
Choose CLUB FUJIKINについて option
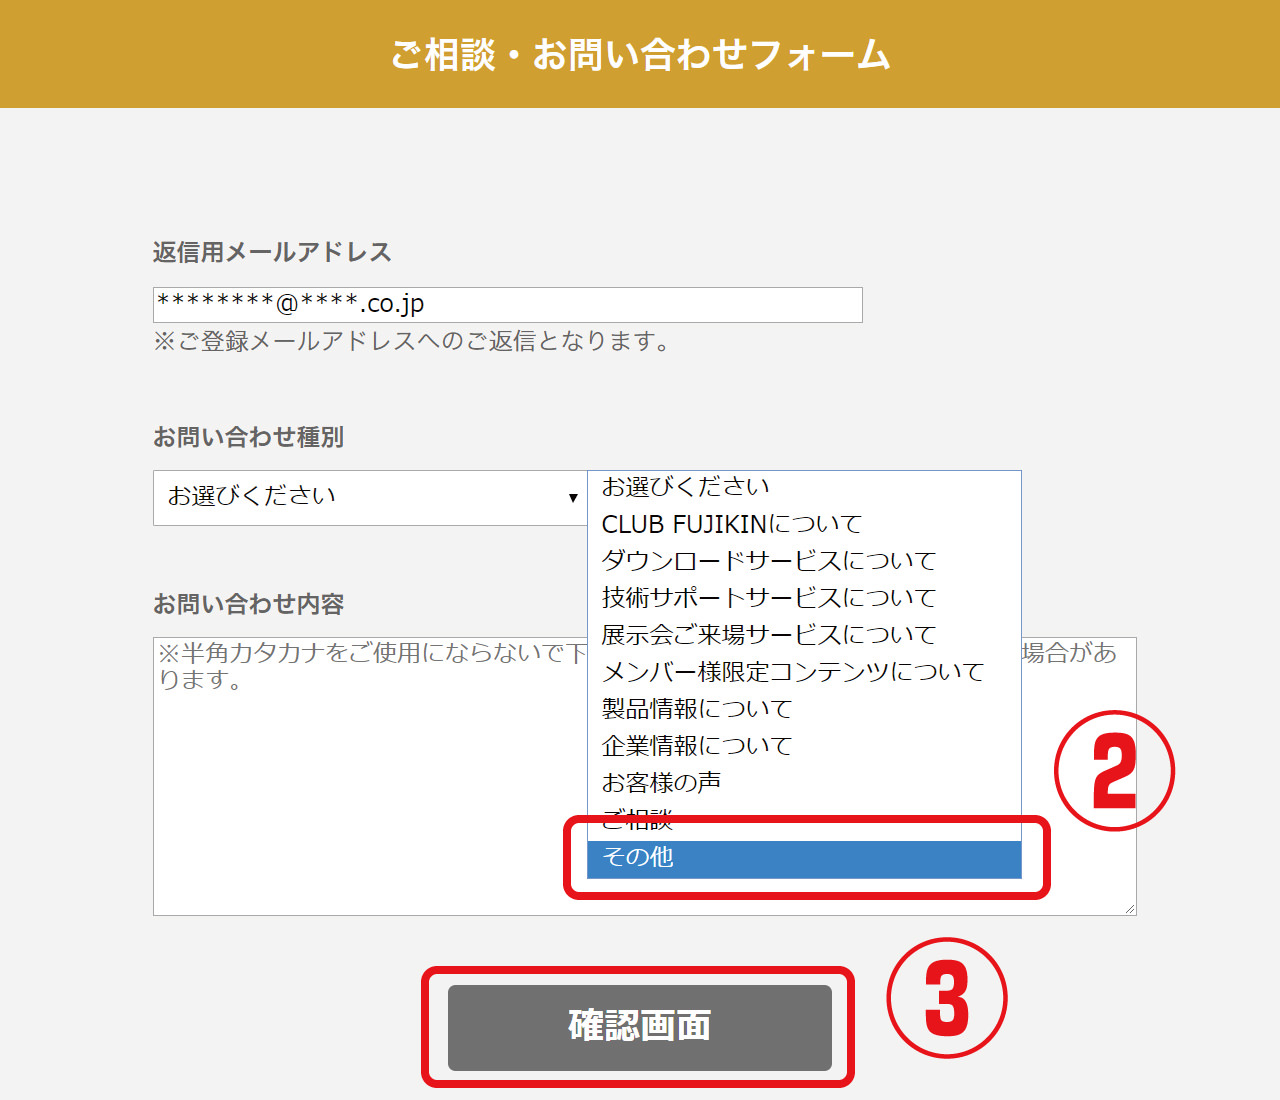tap(731, 524)
